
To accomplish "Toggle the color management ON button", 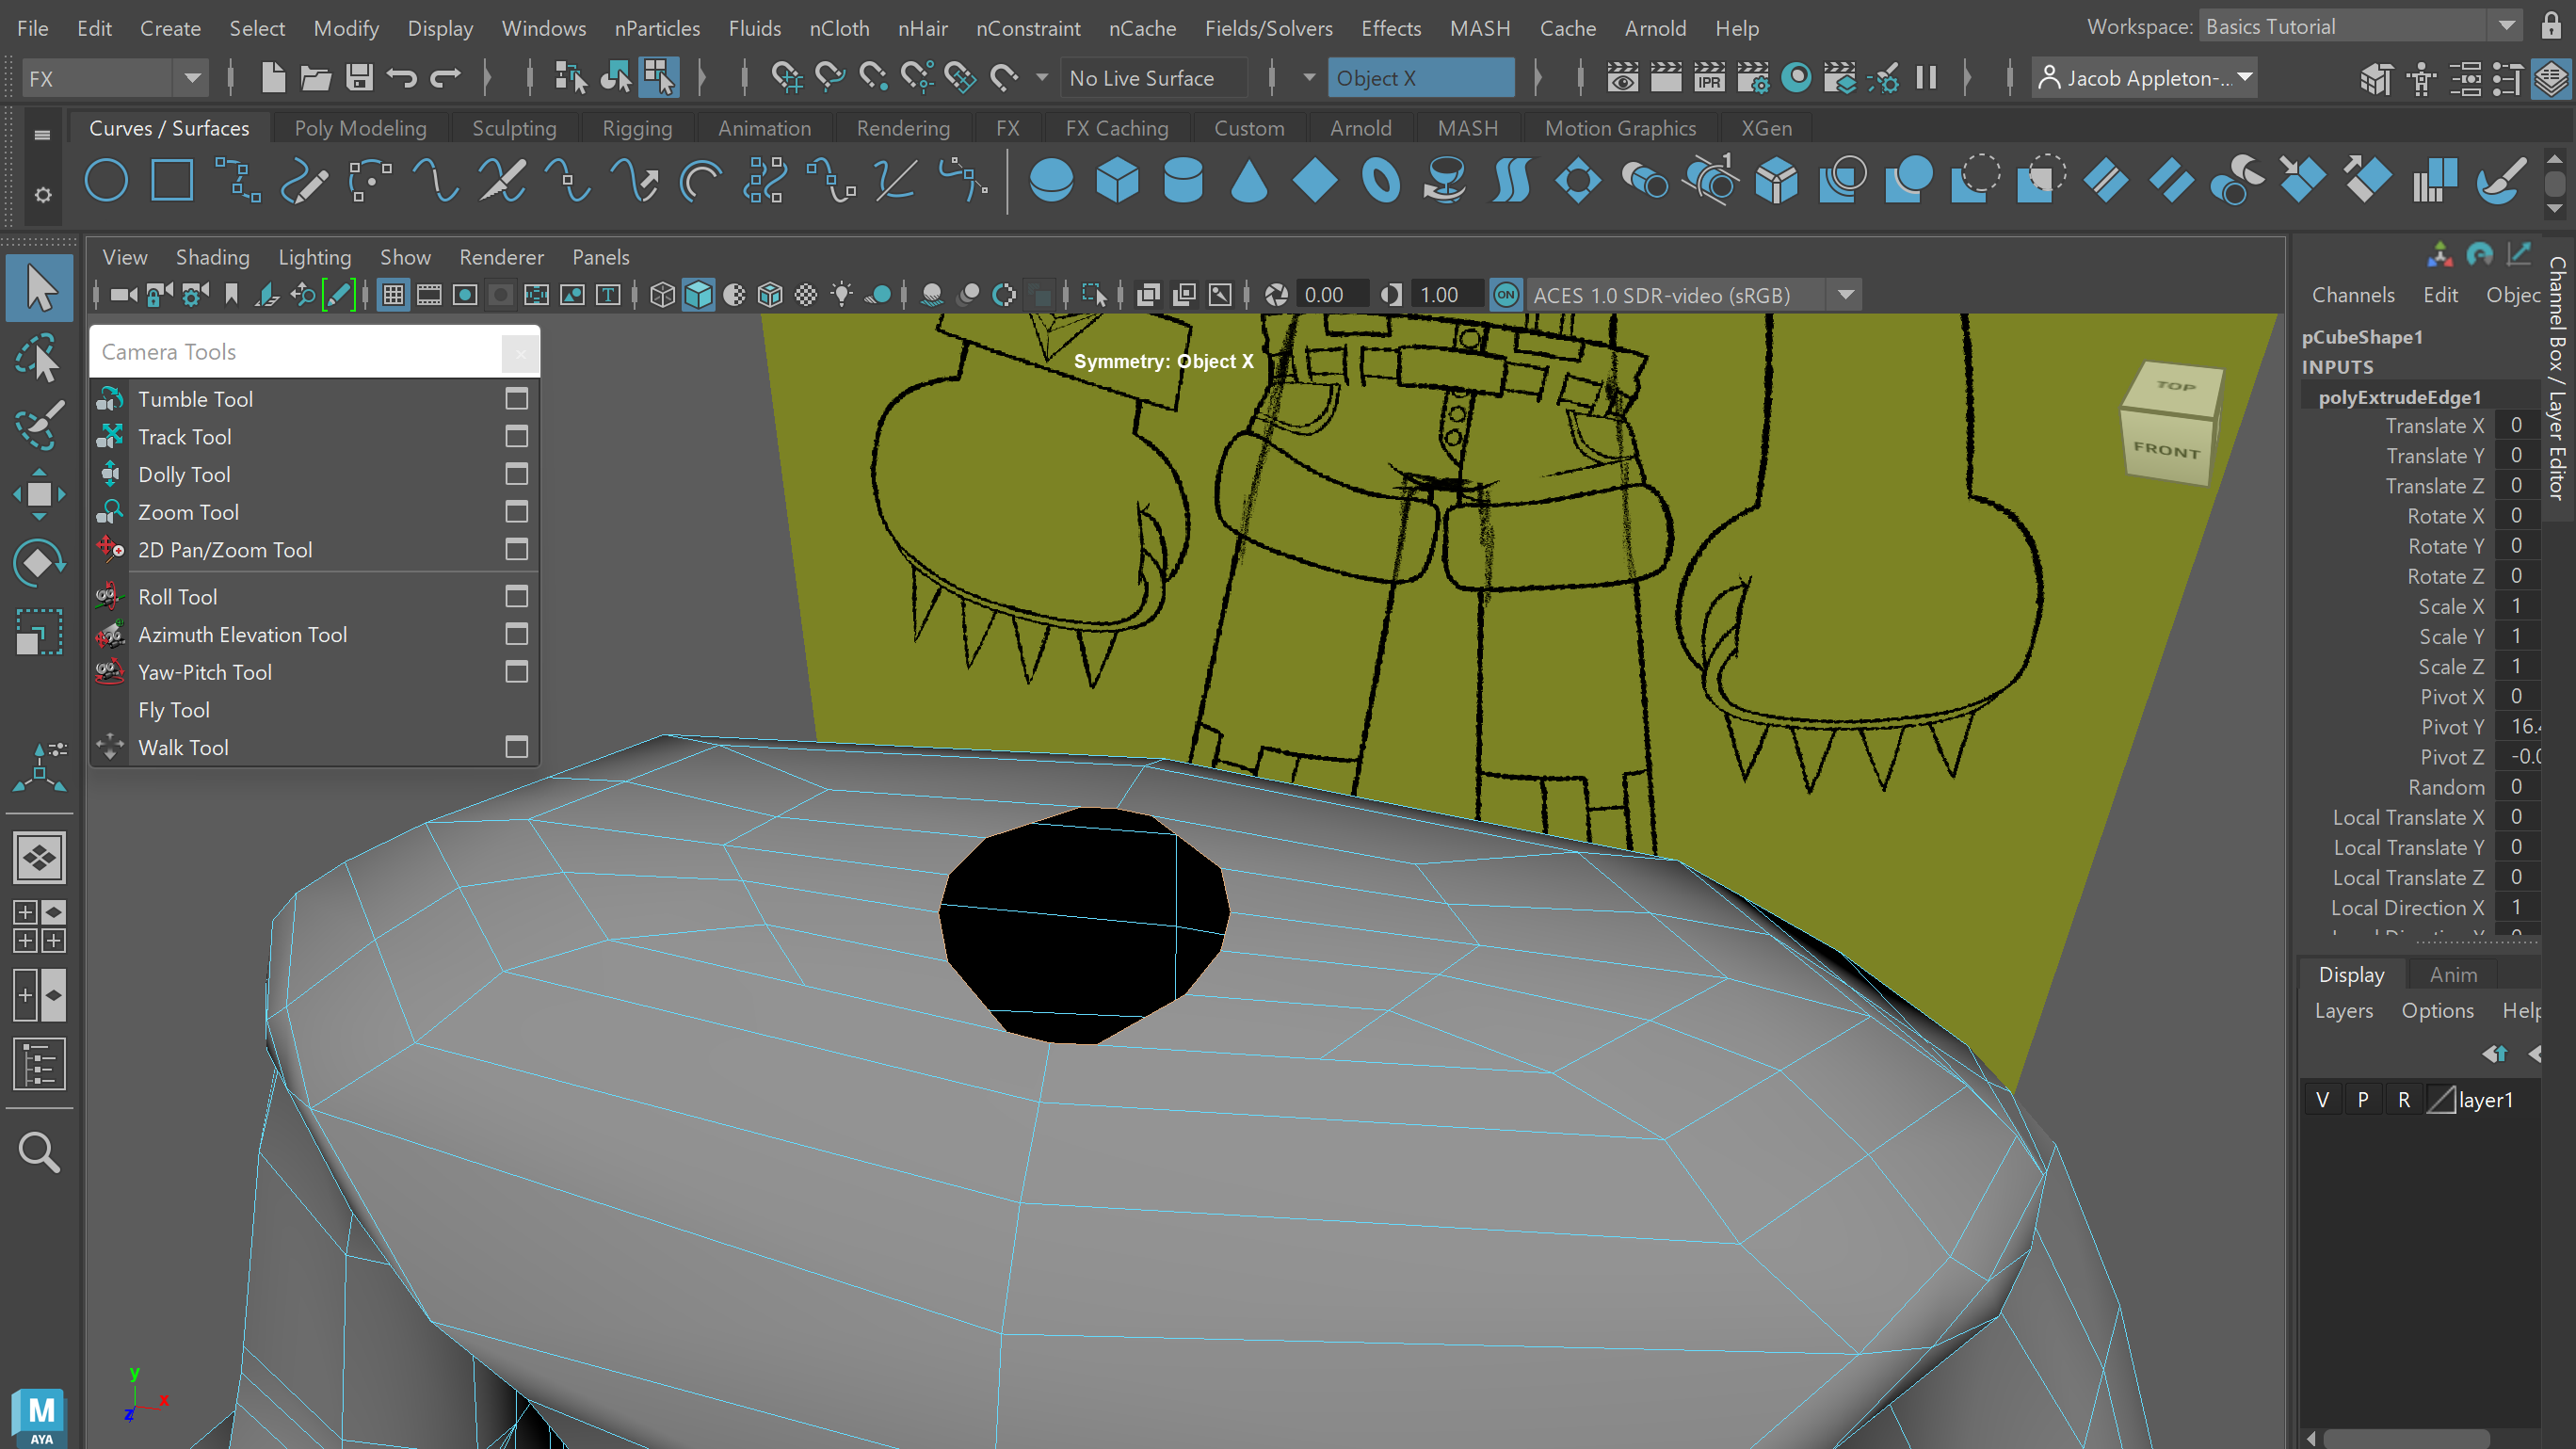I will coord(1505,295).
